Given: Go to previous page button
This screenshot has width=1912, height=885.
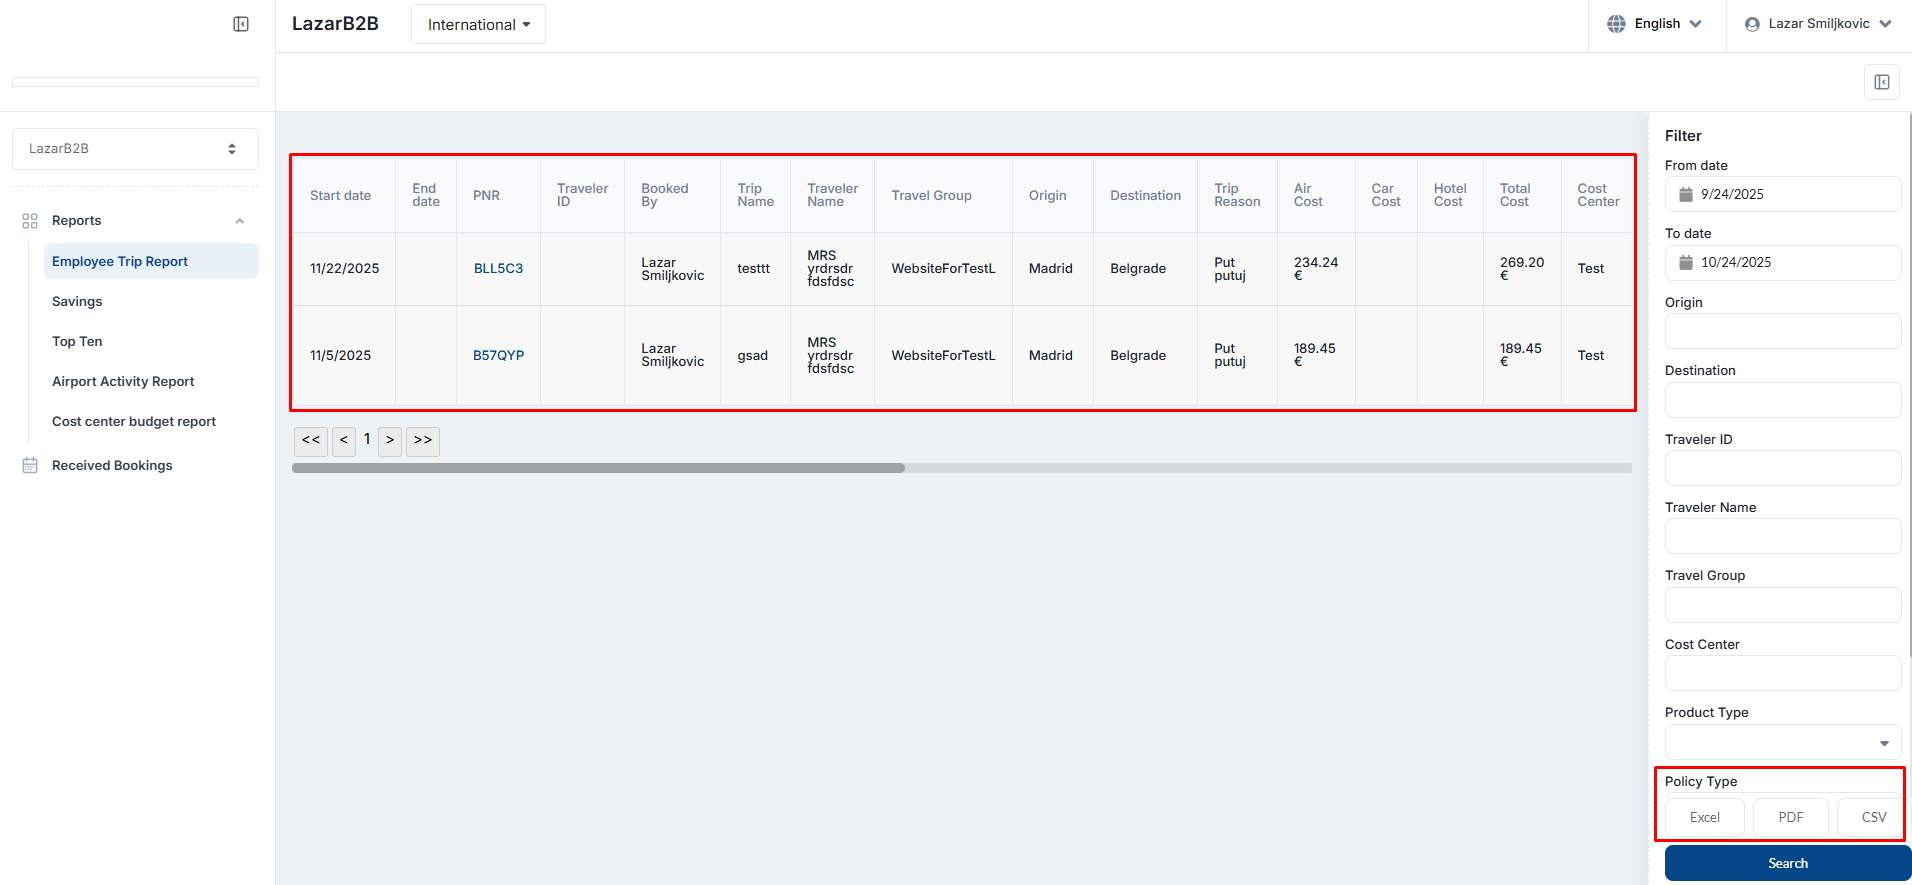Looking at the screenshot, I should point(344,440).
